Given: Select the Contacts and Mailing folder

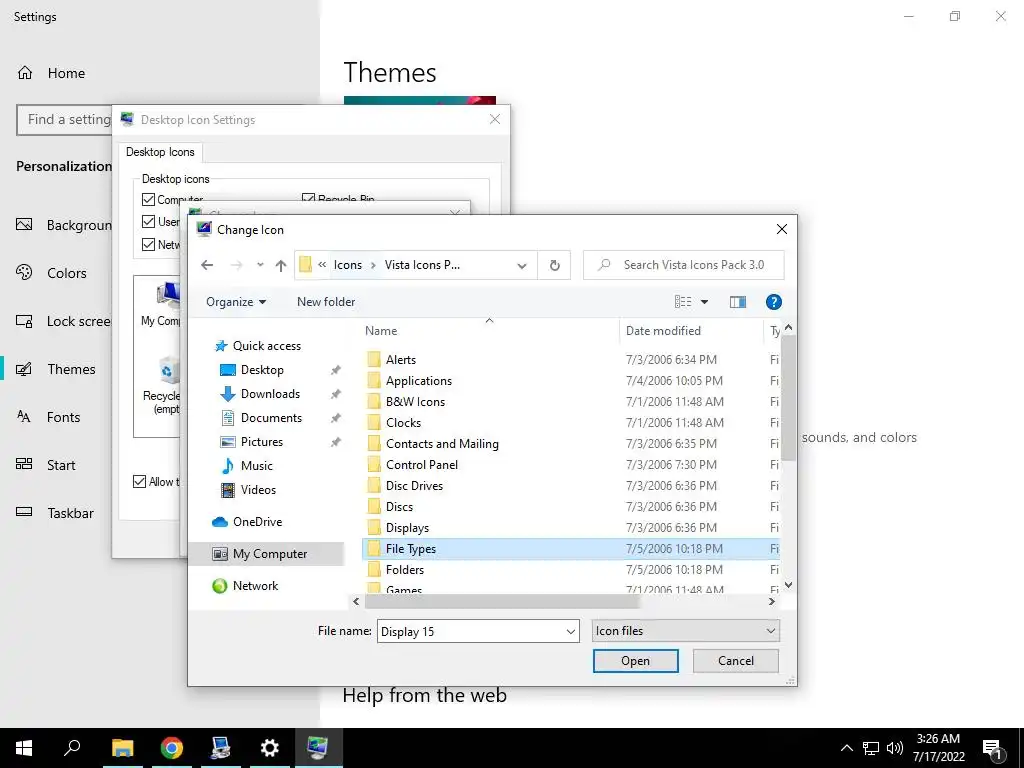Looking at the screenshot, I should (x=571, y=443).
